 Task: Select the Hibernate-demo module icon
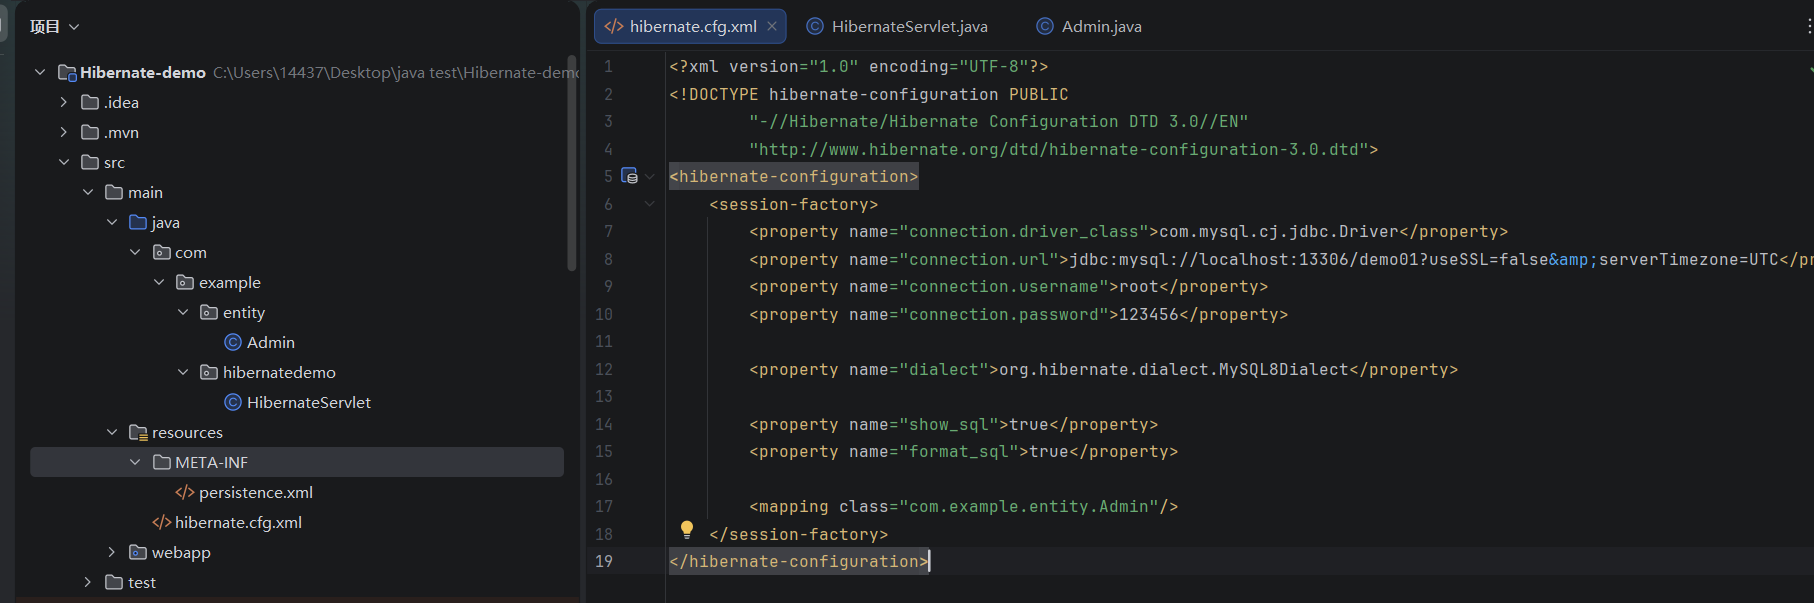point(67,72)
